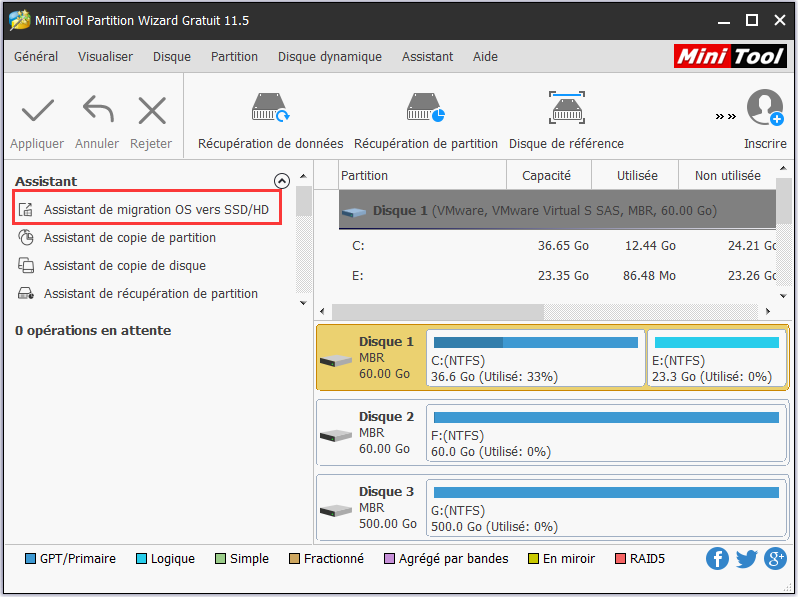Launch Assistant de copie de disque
Screen dimensions: 798x597
tap(125, 266)
